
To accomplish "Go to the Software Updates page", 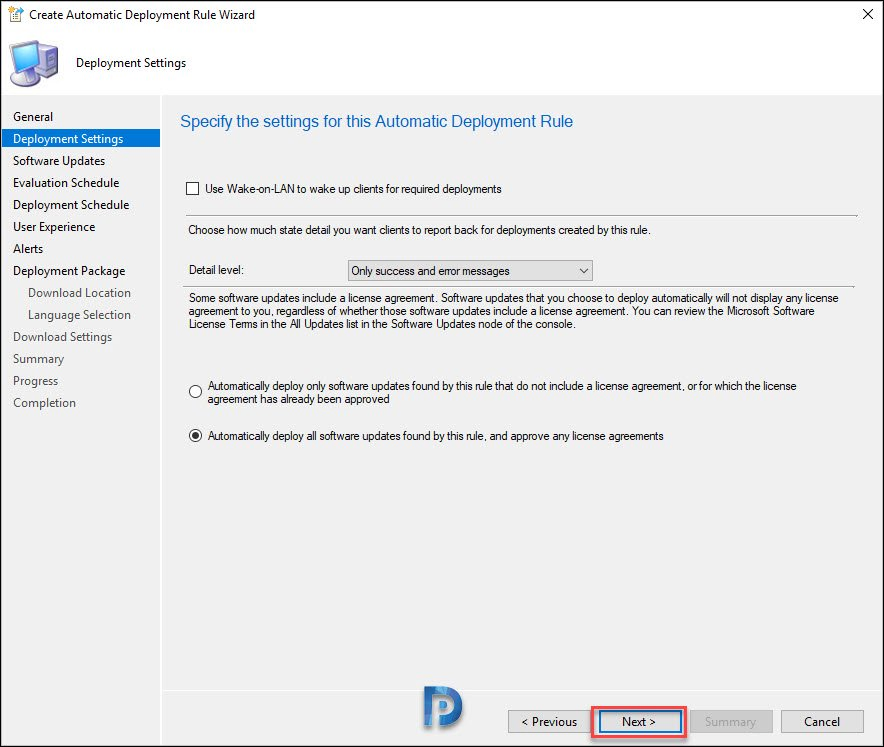I will point(59,161).
